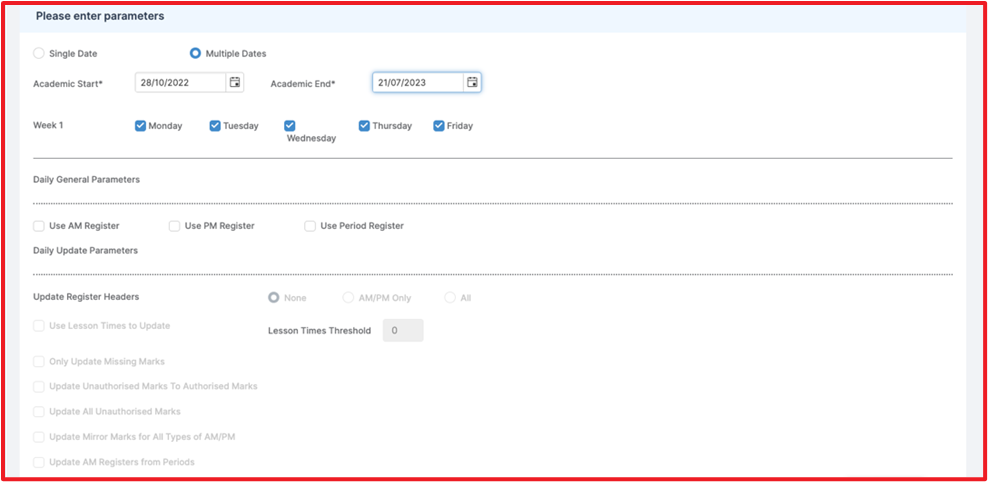Select None for Update Register Headers
Image resolution: width=988 pixels, height=482 pixels.
[x=273, y=297]
